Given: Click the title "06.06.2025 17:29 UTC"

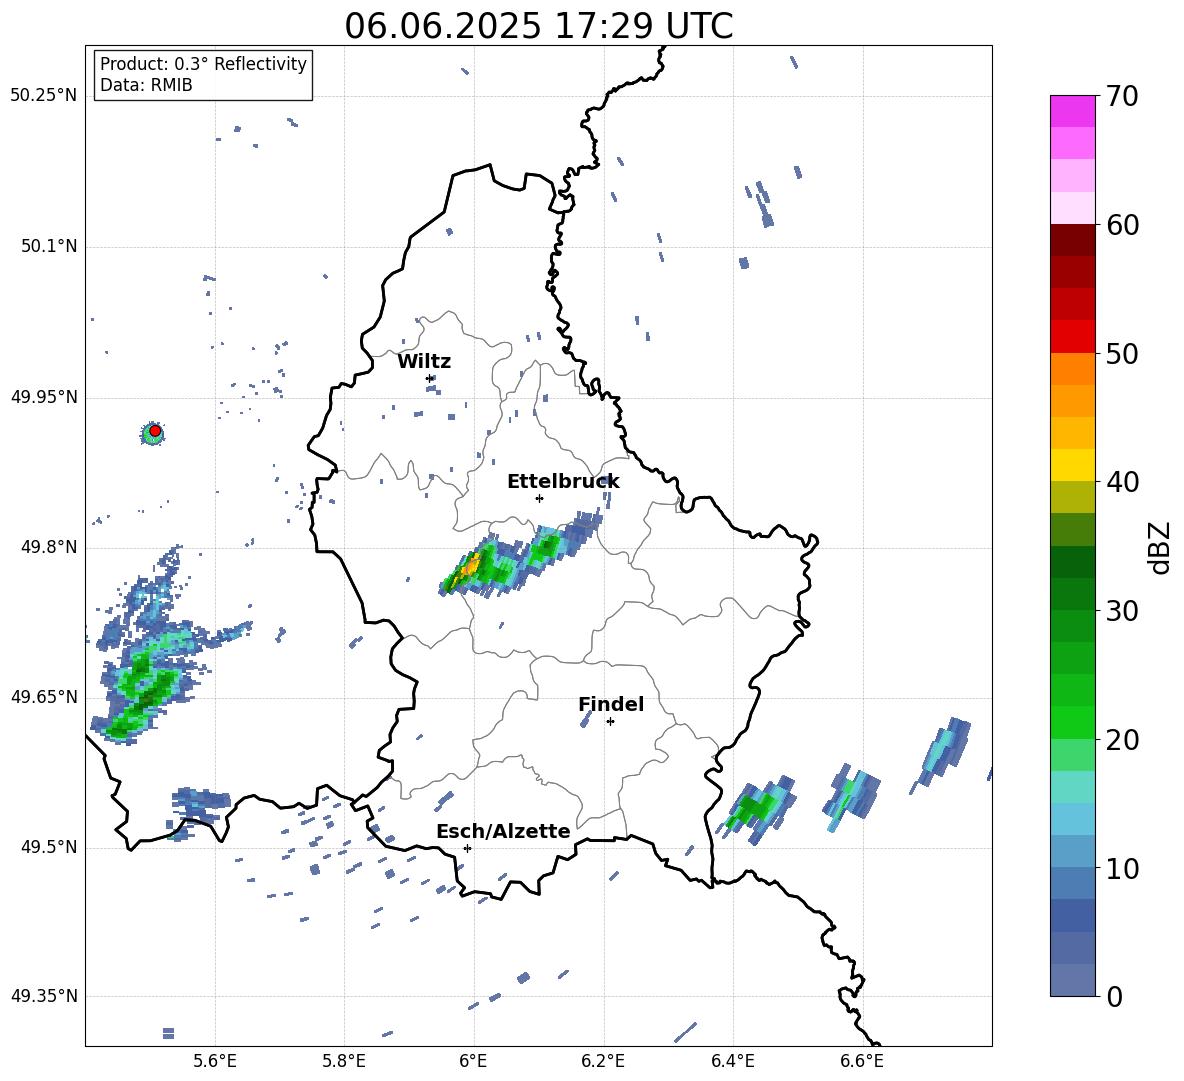Looking at the screenshot, I should click(538, 26).
